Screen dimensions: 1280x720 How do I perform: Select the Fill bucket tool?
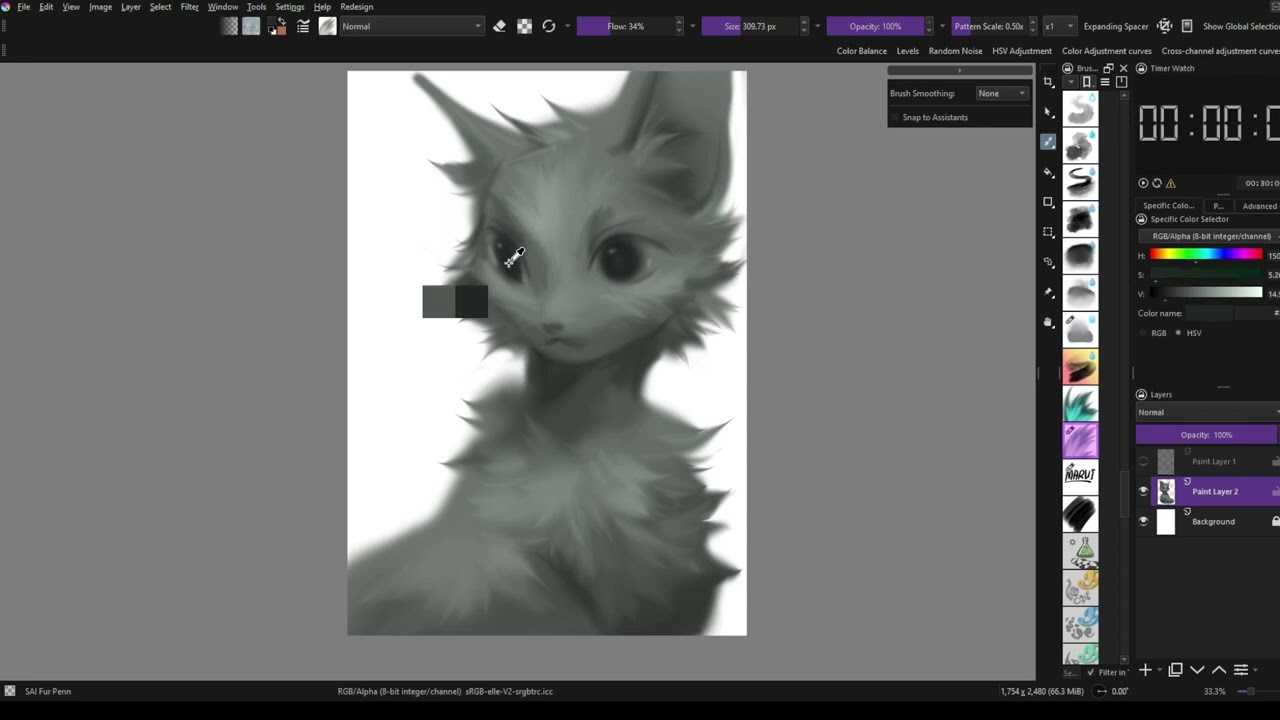[x=1048, y=172]
